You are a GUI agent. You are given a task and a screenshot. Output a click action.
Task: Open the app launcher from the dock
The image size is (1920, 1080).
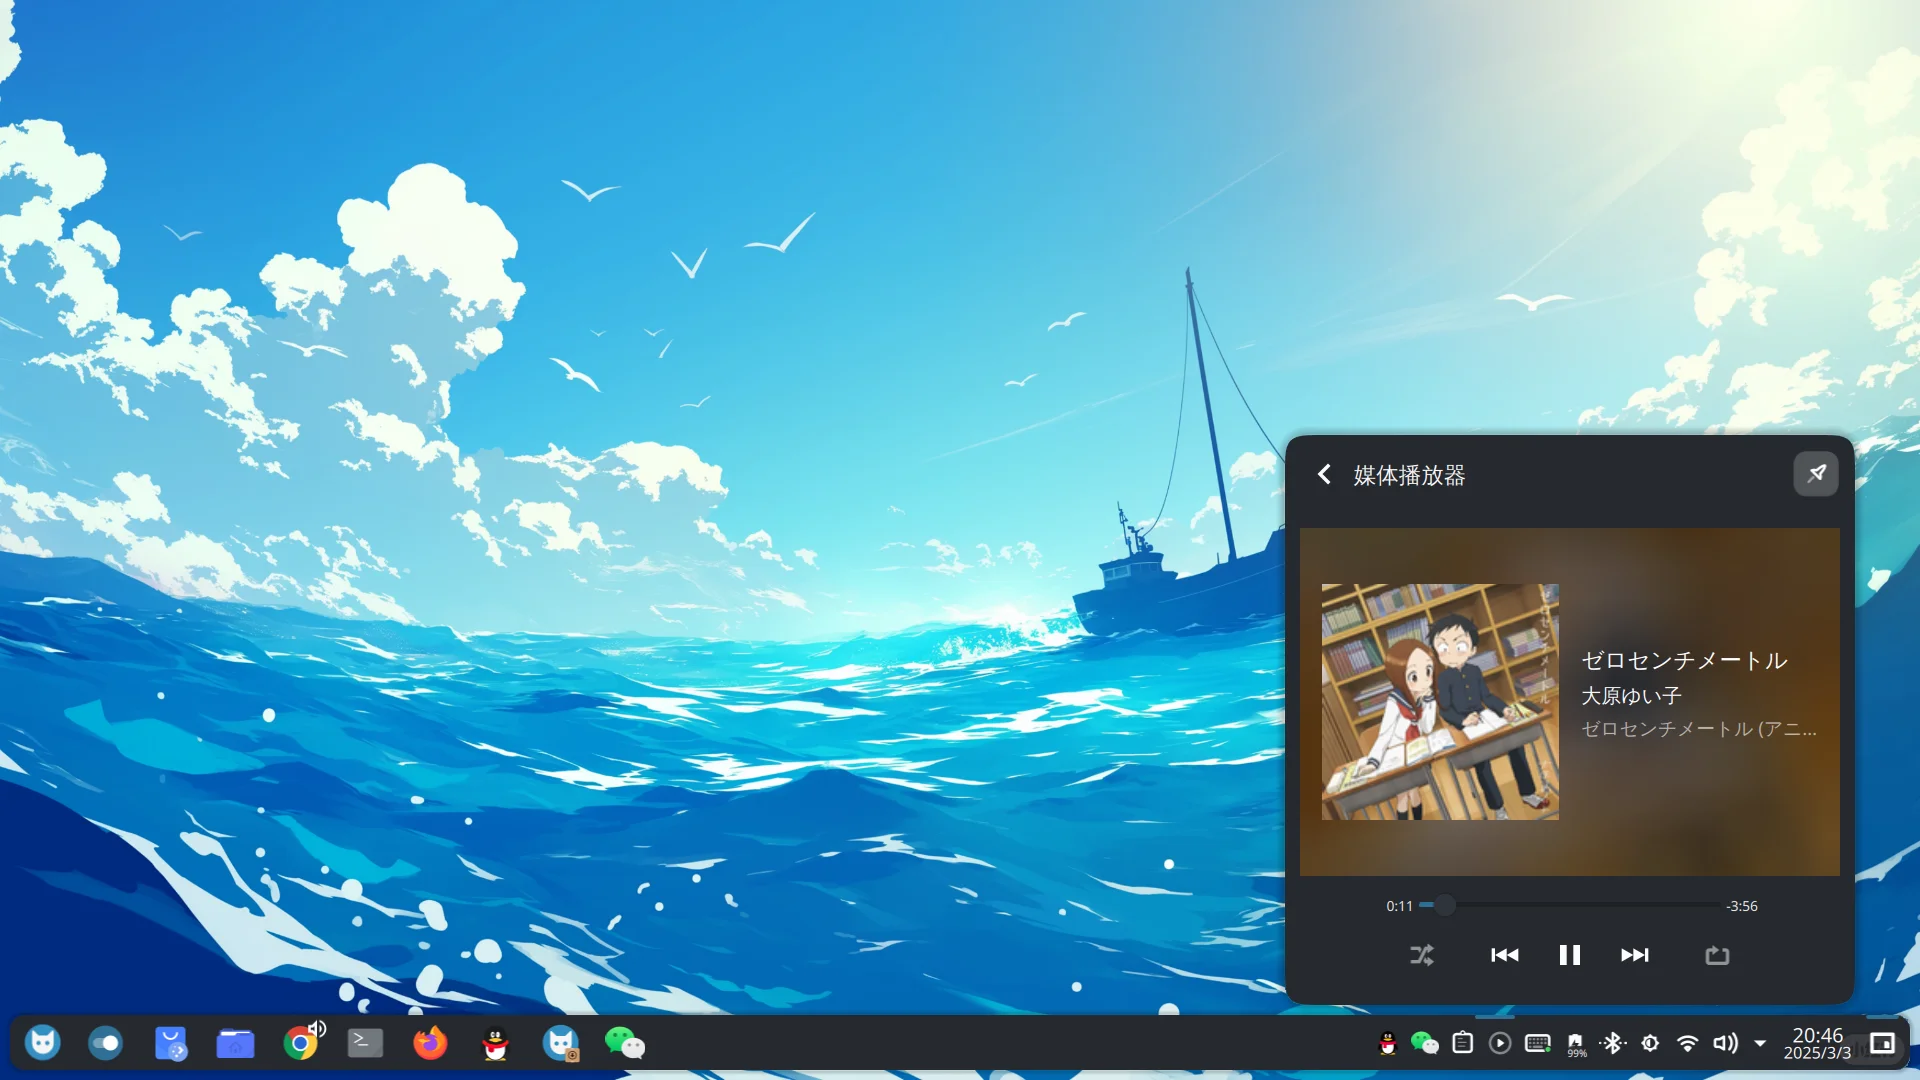click(x=41, y=1043)
